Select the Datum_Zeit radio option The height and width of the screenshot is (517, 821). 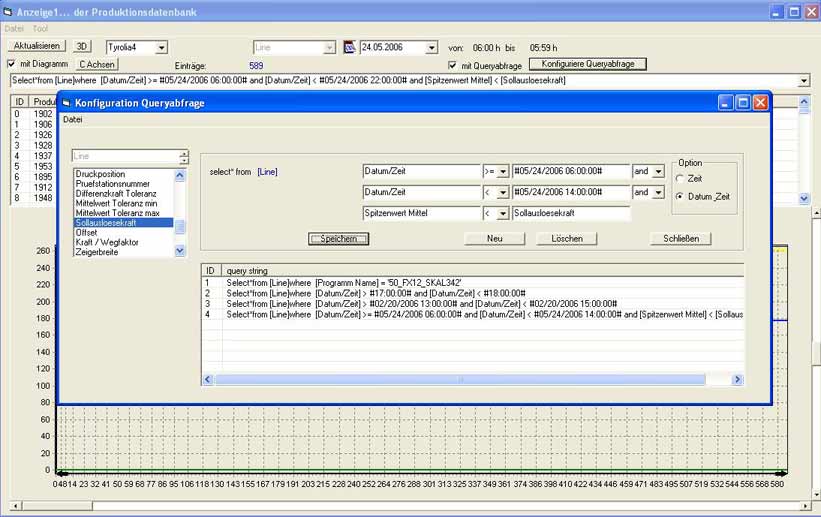click(x=680, y=196)
